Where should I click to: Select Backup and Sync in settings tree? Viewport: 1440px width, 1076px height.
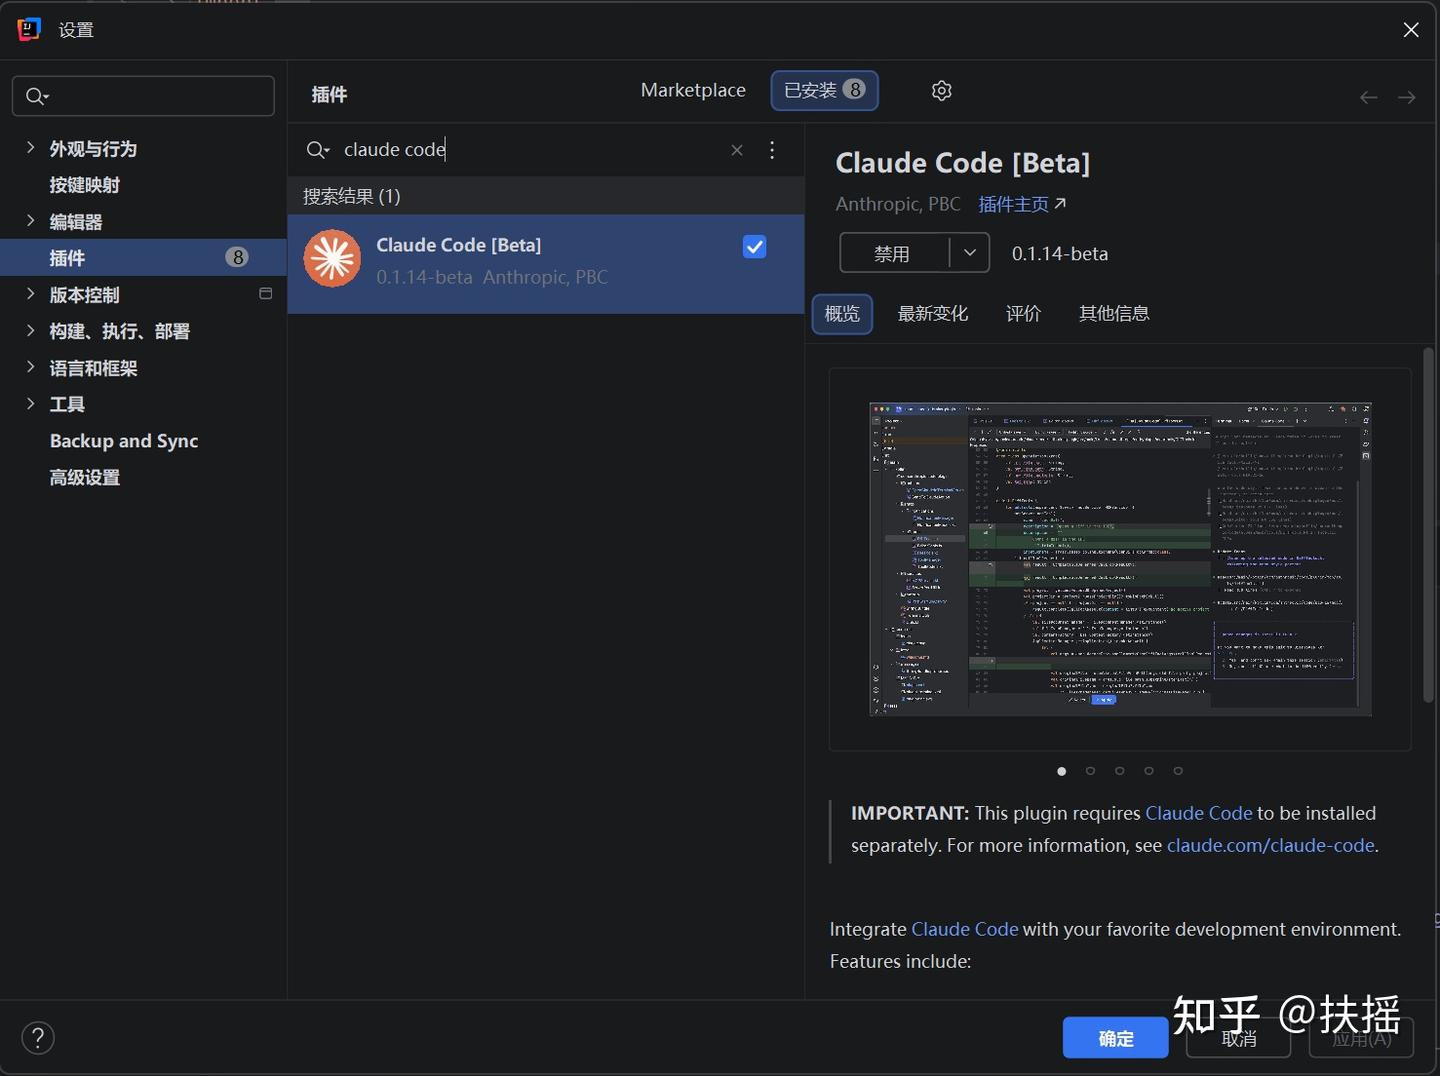(x=124, y=441)
